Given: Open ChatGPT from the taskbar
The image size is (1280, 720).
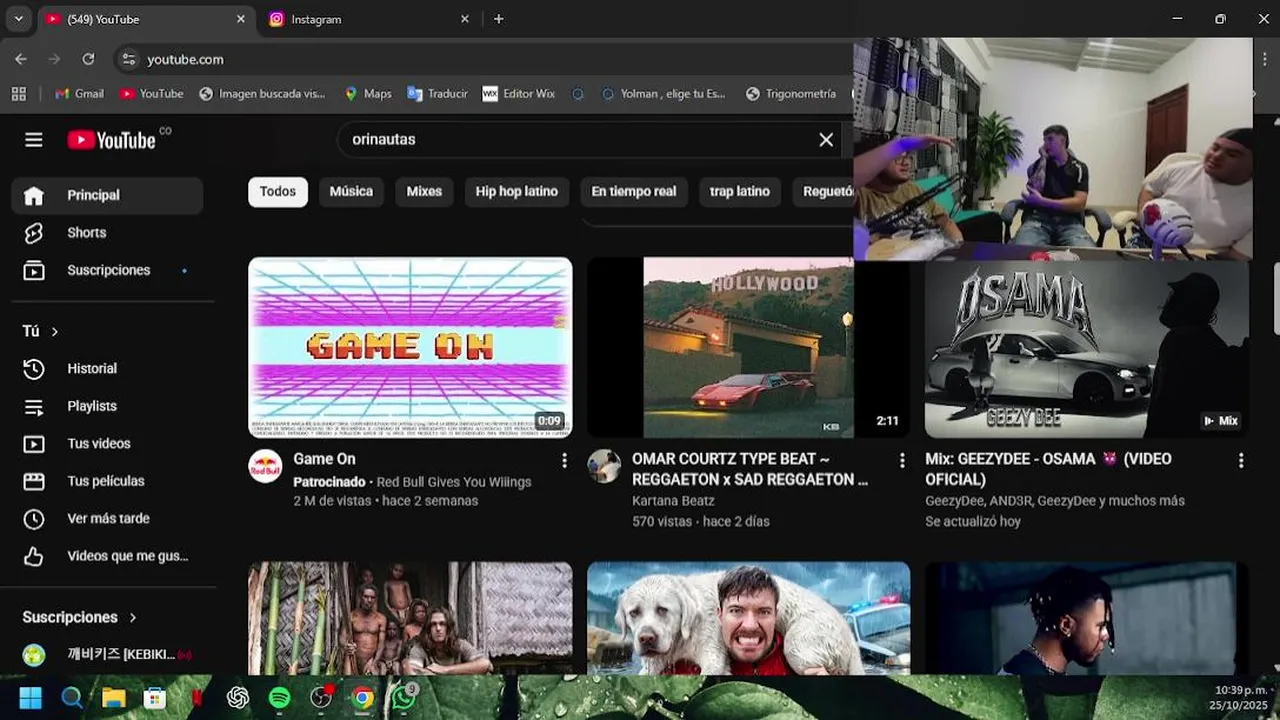Looking at the screenshot, I should pos(238,698).
